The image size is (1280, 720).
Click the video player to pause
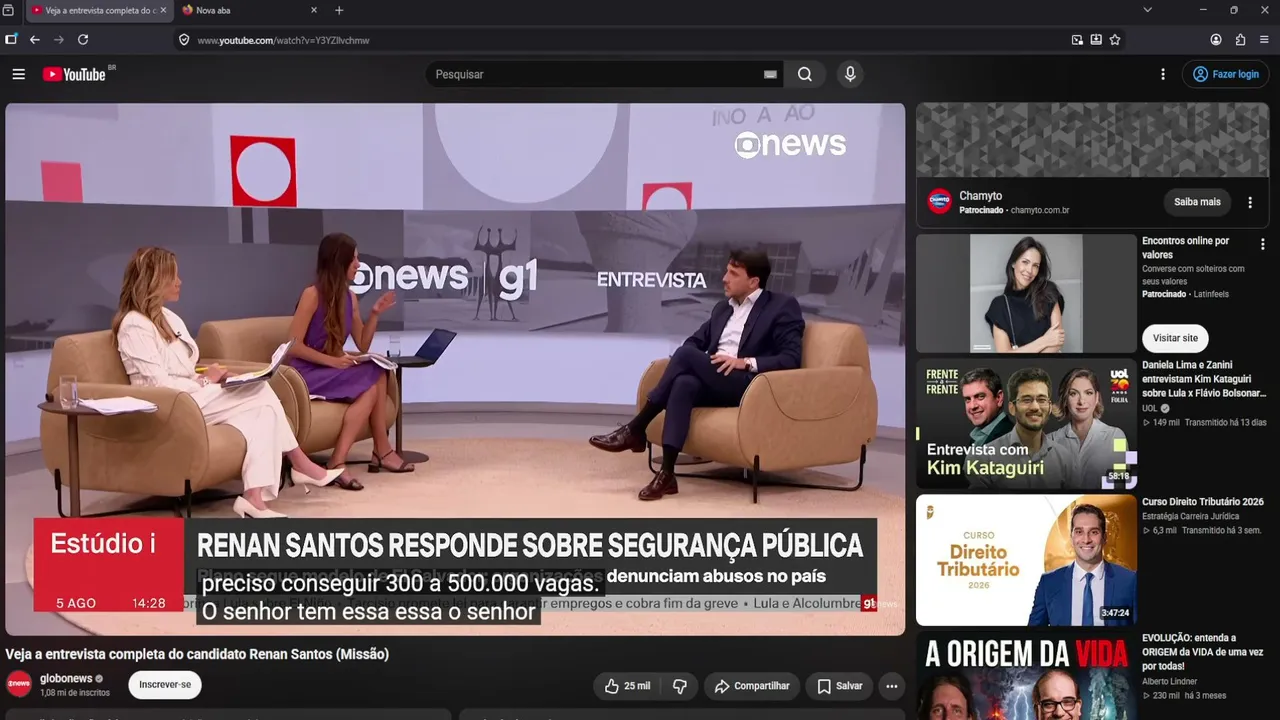point(455,369)
